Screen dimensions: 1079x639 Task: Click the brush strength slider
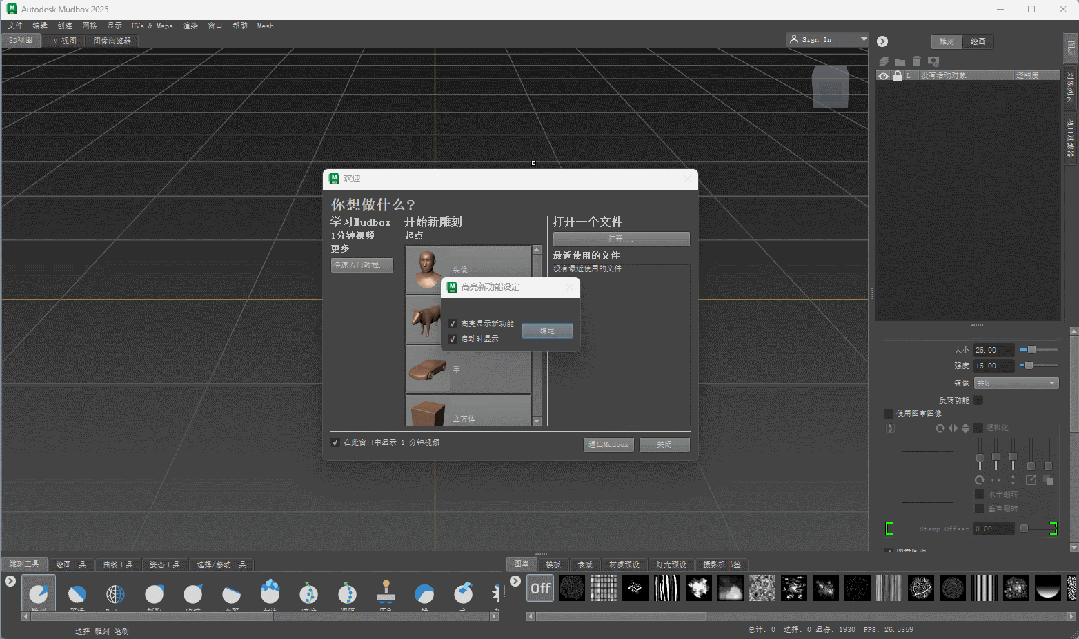pyautogui.click(x=1038, y=365)
